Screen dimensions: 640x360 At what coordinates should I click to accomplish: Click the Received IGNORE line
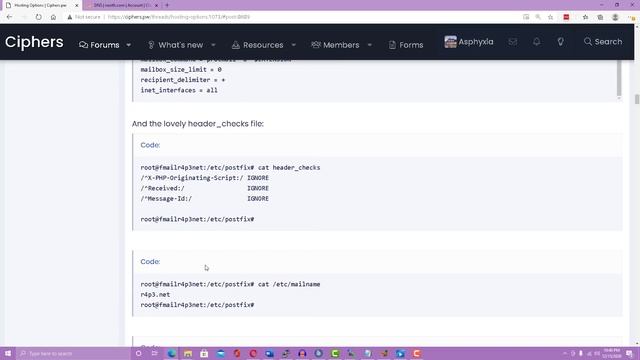pos(204,188)
